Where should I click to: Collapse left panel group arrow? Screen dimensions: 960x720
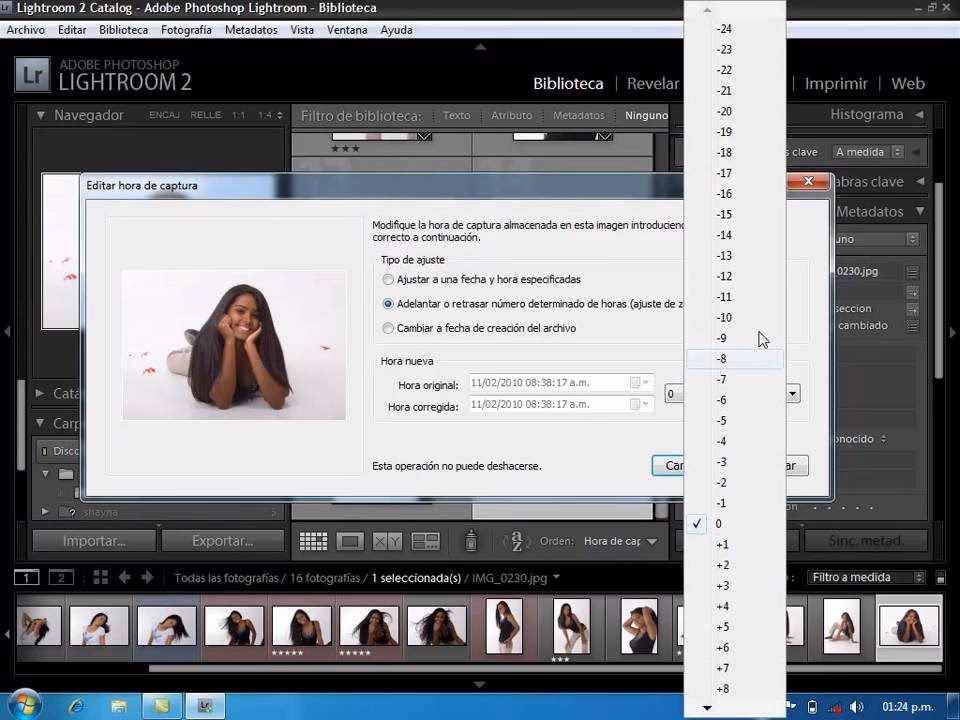[7, 332]
